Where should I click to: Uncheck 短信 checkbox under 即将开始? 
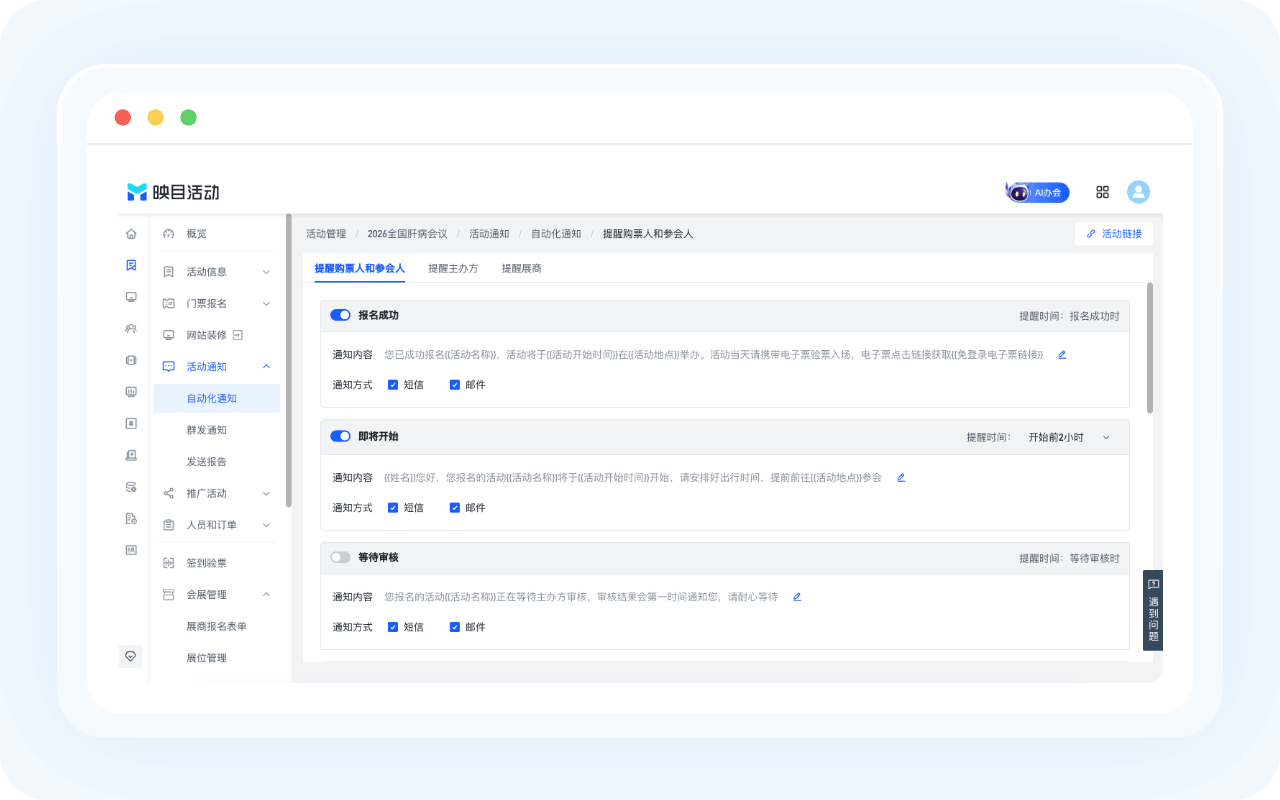click(393, 507)
